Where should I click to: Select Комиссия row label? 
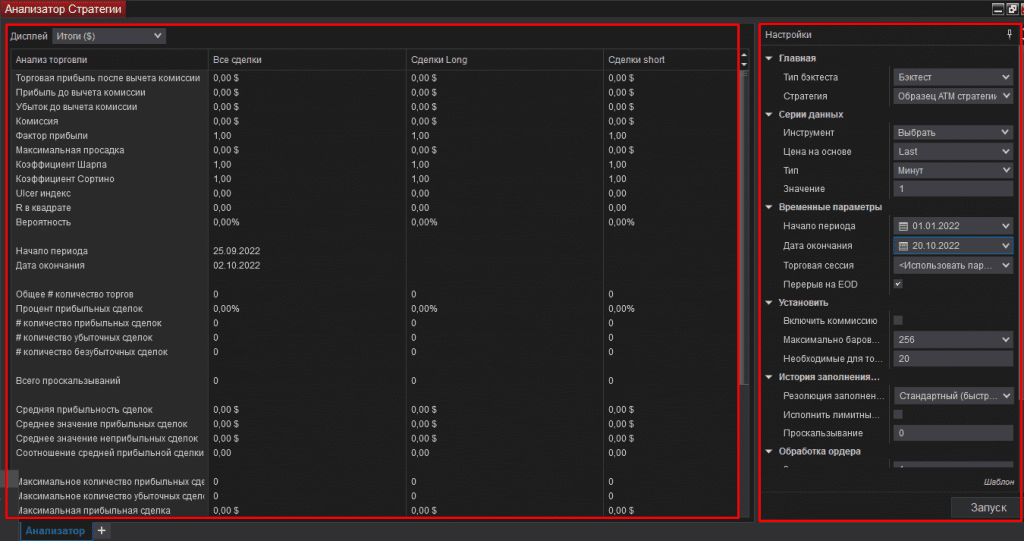[x=37, y=122]
